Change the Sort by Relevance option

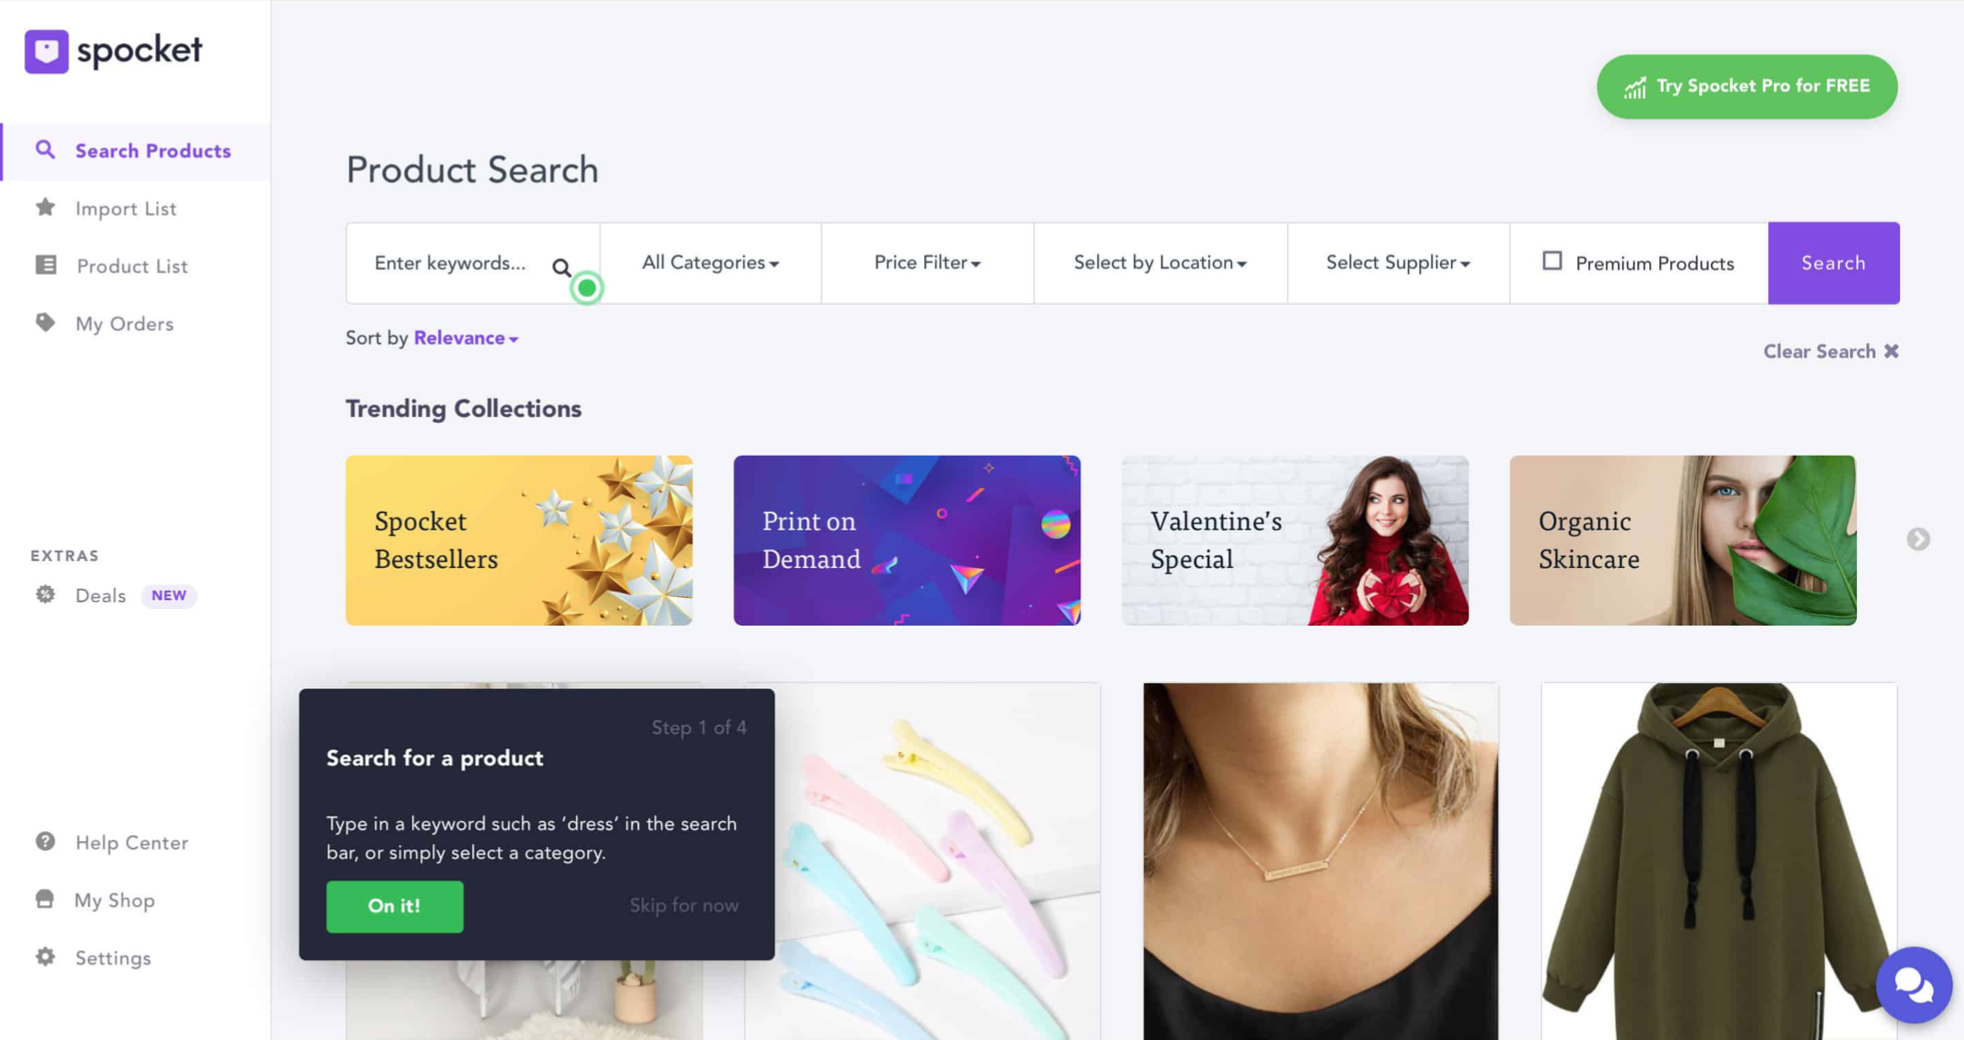click(466, 338)
